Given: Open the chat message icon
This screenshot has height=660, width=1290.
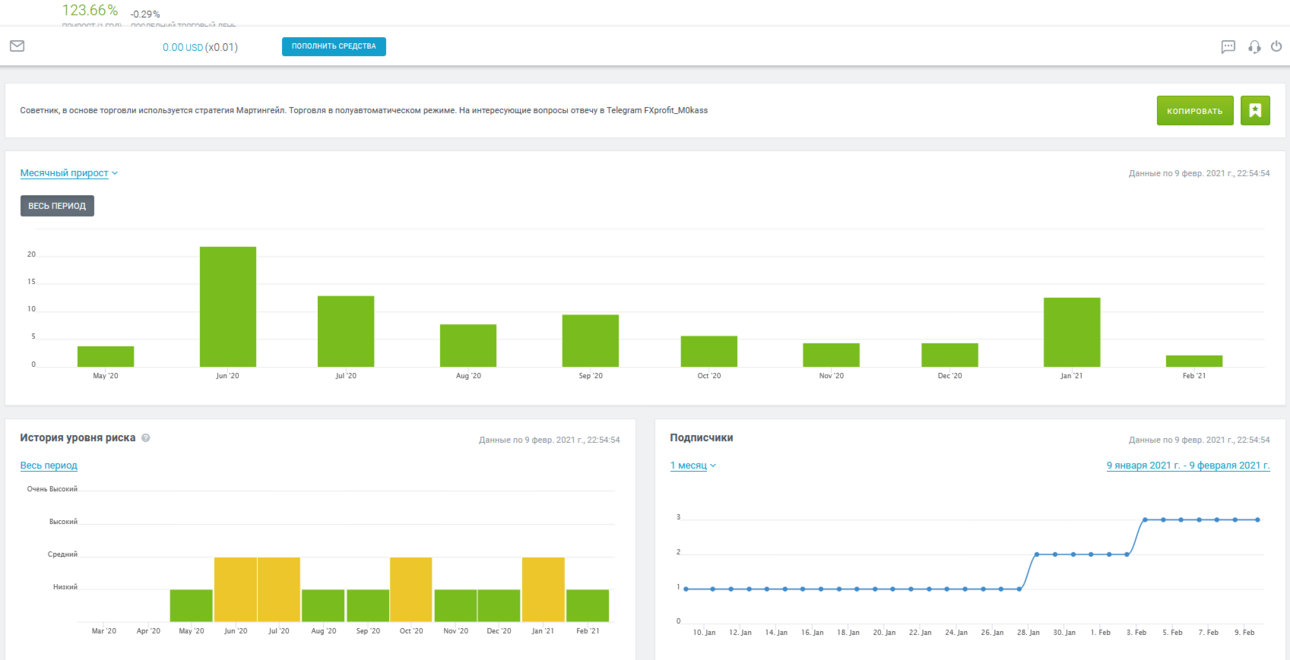Looking at the screenshot, I should coord(1228,47).
